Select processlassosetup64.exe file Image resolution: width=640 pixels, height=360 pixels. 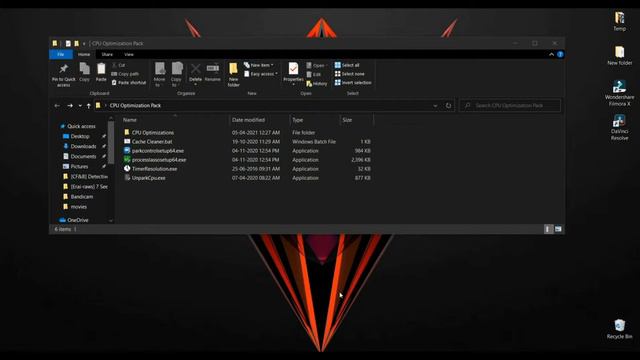159,160
